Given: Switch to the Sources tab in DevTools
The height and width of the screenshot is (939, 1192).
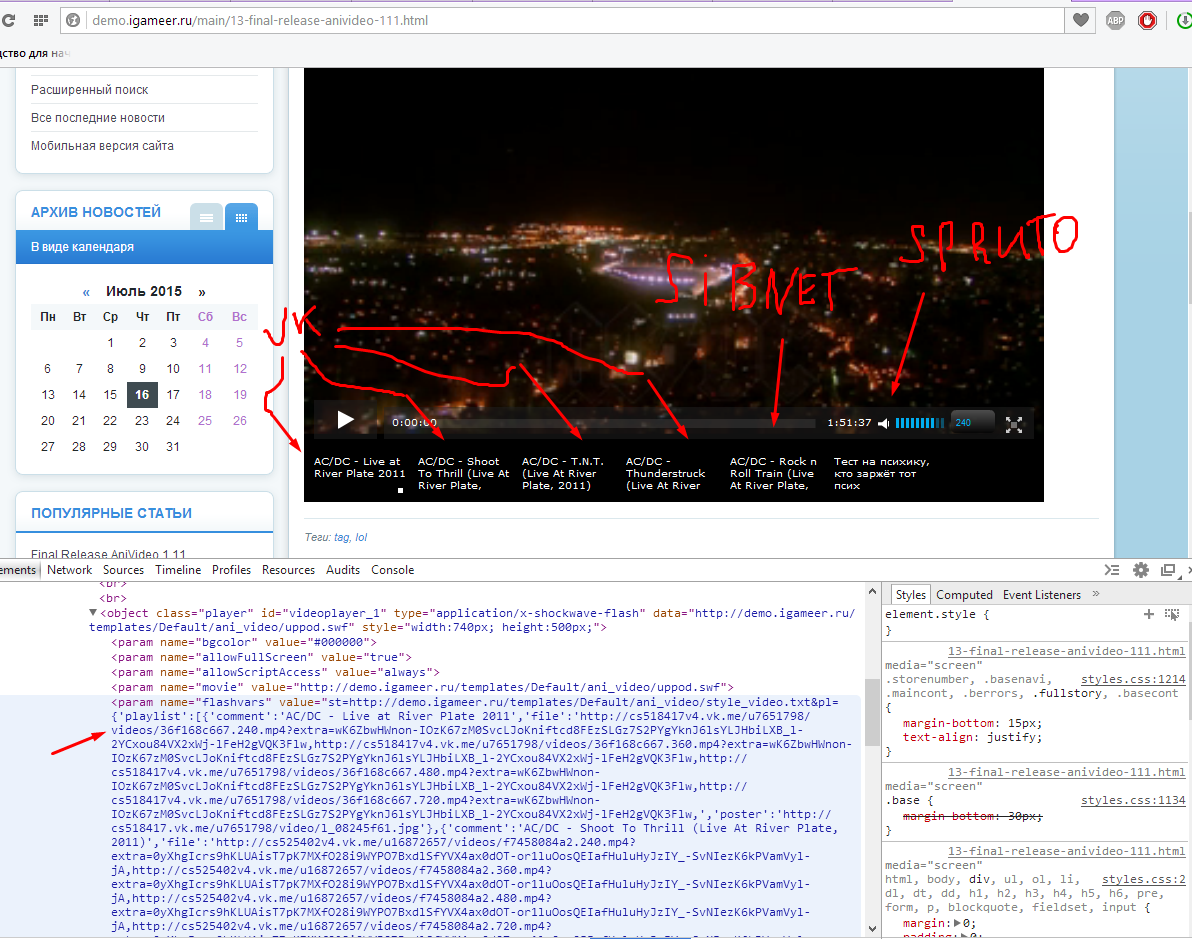Looking at the screenshot, I should 123,569.
